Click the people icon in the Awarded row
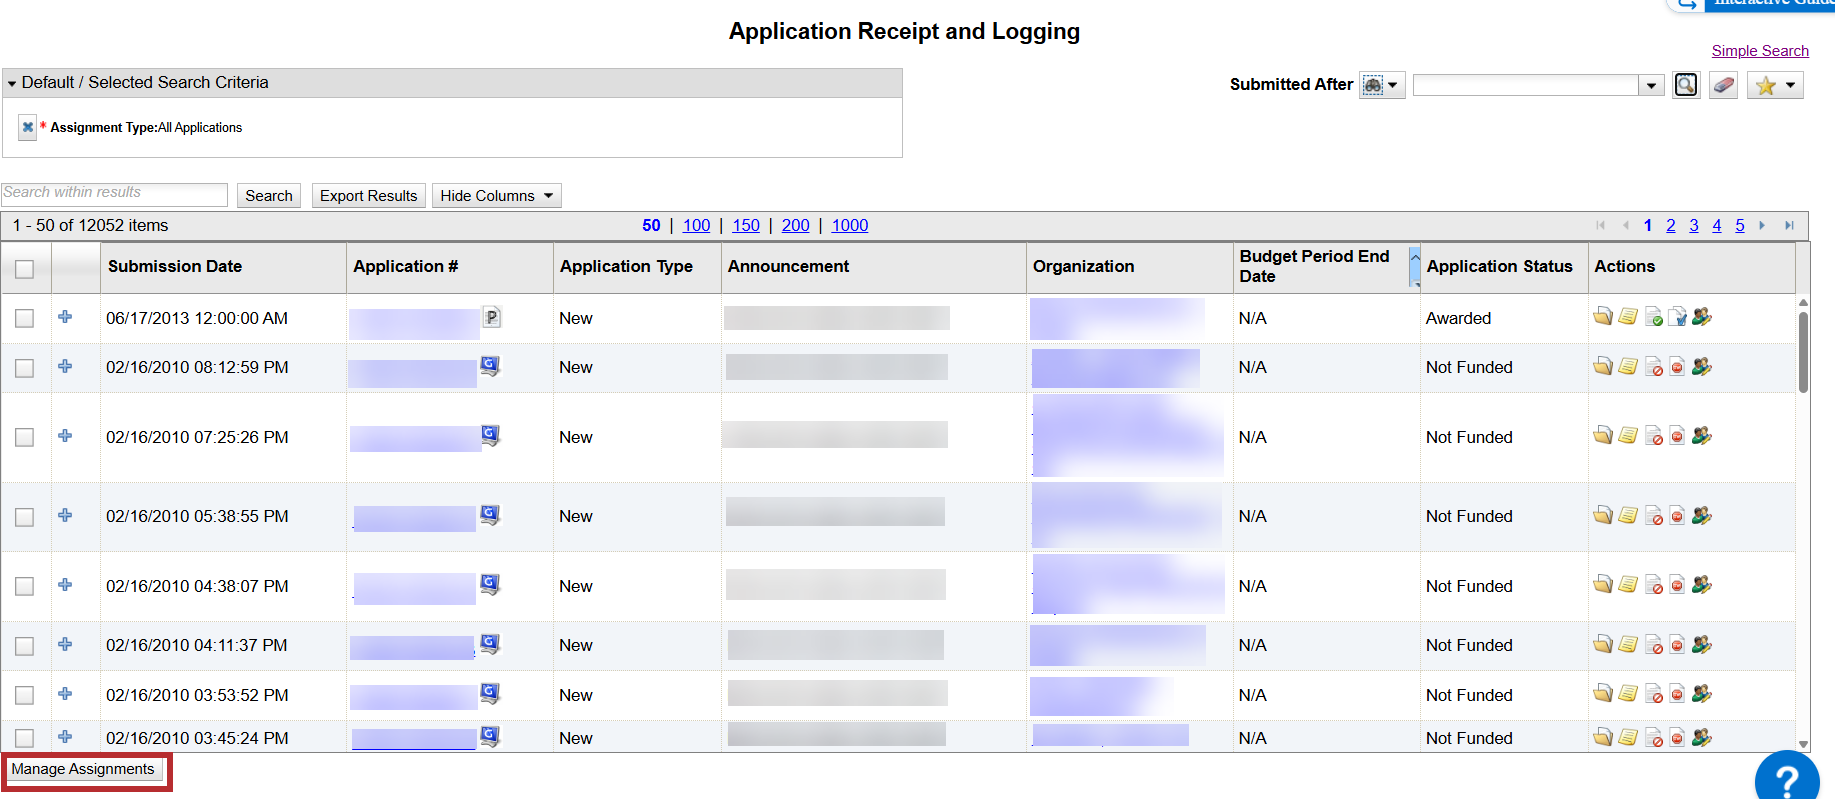The image size is (1835, 799). coord(1702,317)
